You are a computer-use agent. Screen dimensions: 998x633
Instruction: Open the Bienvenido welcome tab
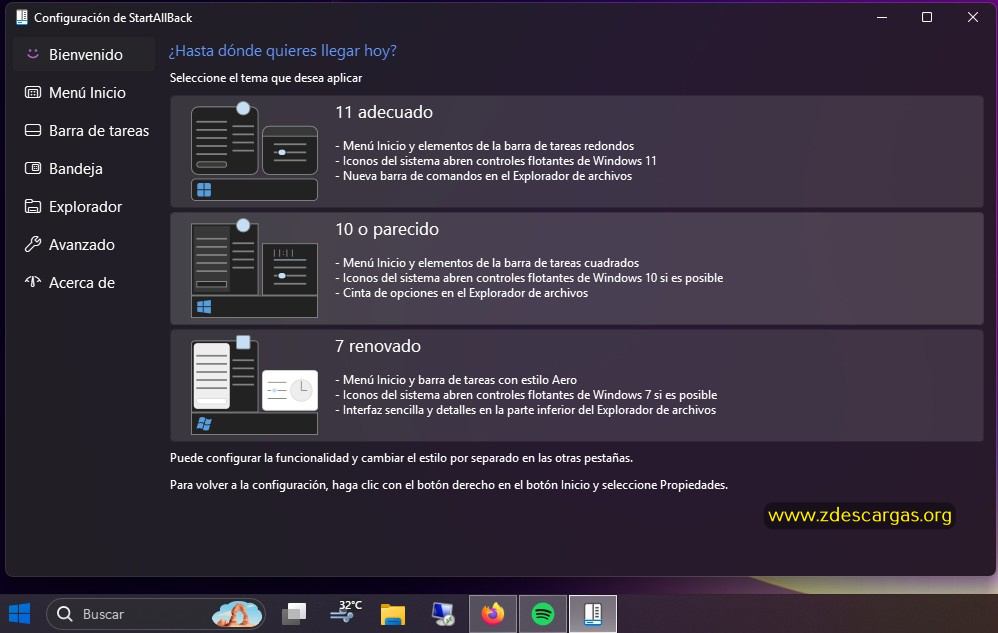[x=84, y=54]
